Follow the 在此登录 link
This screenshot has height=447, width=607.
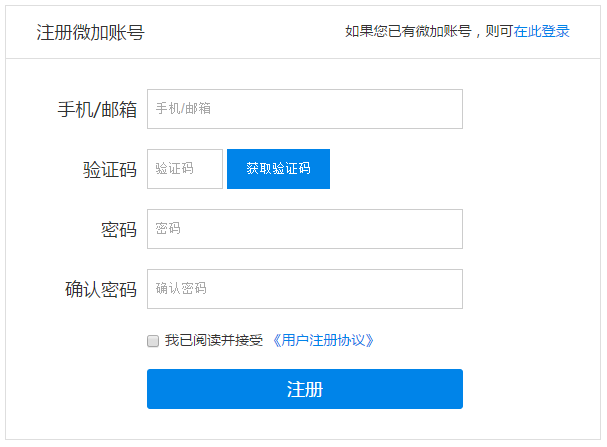coord(541,31)
